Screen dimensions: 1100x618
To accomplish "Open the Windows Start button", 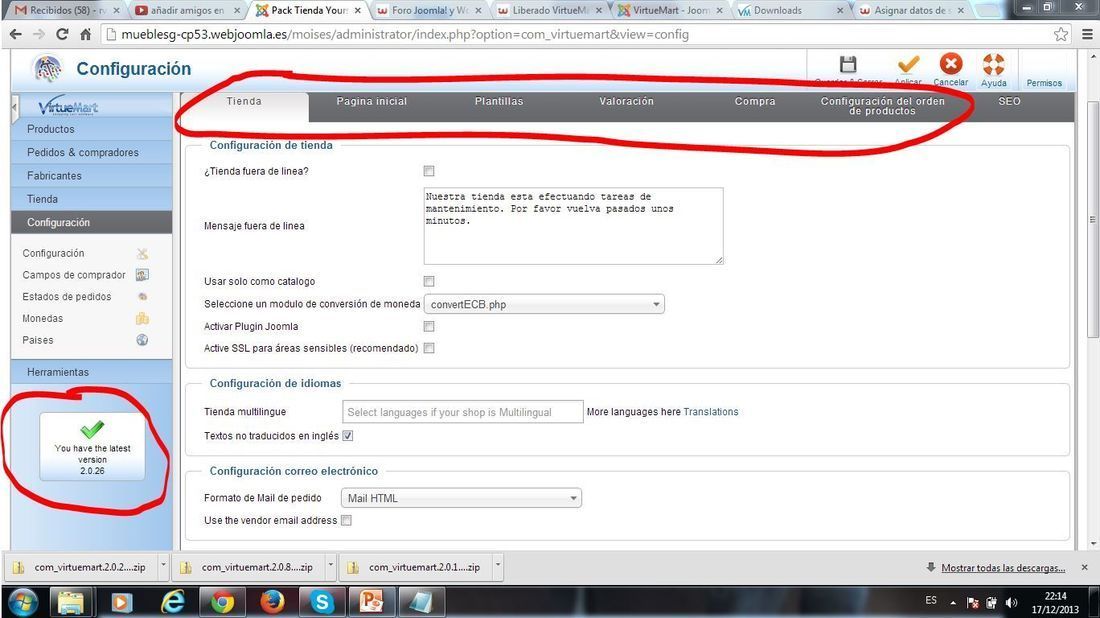I will [22, 603].
